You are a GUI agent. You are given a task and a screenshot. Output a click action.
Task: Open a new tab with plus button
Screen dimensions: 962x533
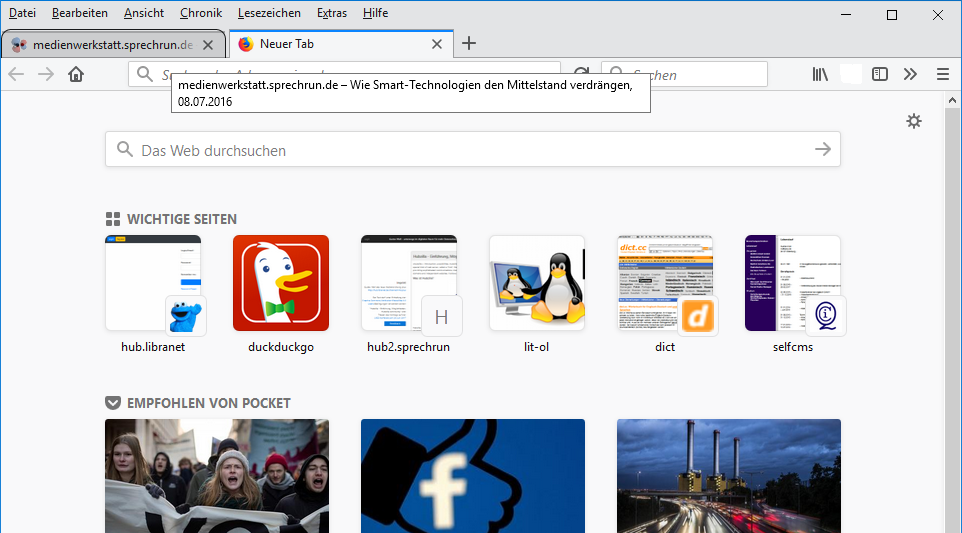click(469, 43)
